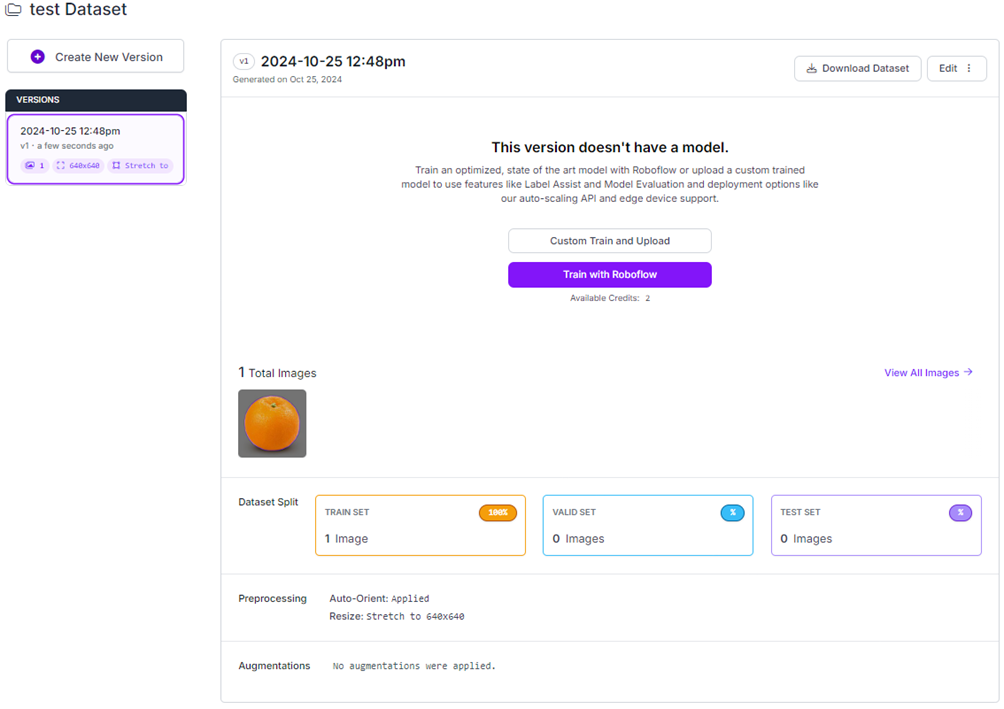Select the 2024-10-25 12:48pm version card
The width and height of the screenshot is (1004, 709).
[x=95, y=149]
